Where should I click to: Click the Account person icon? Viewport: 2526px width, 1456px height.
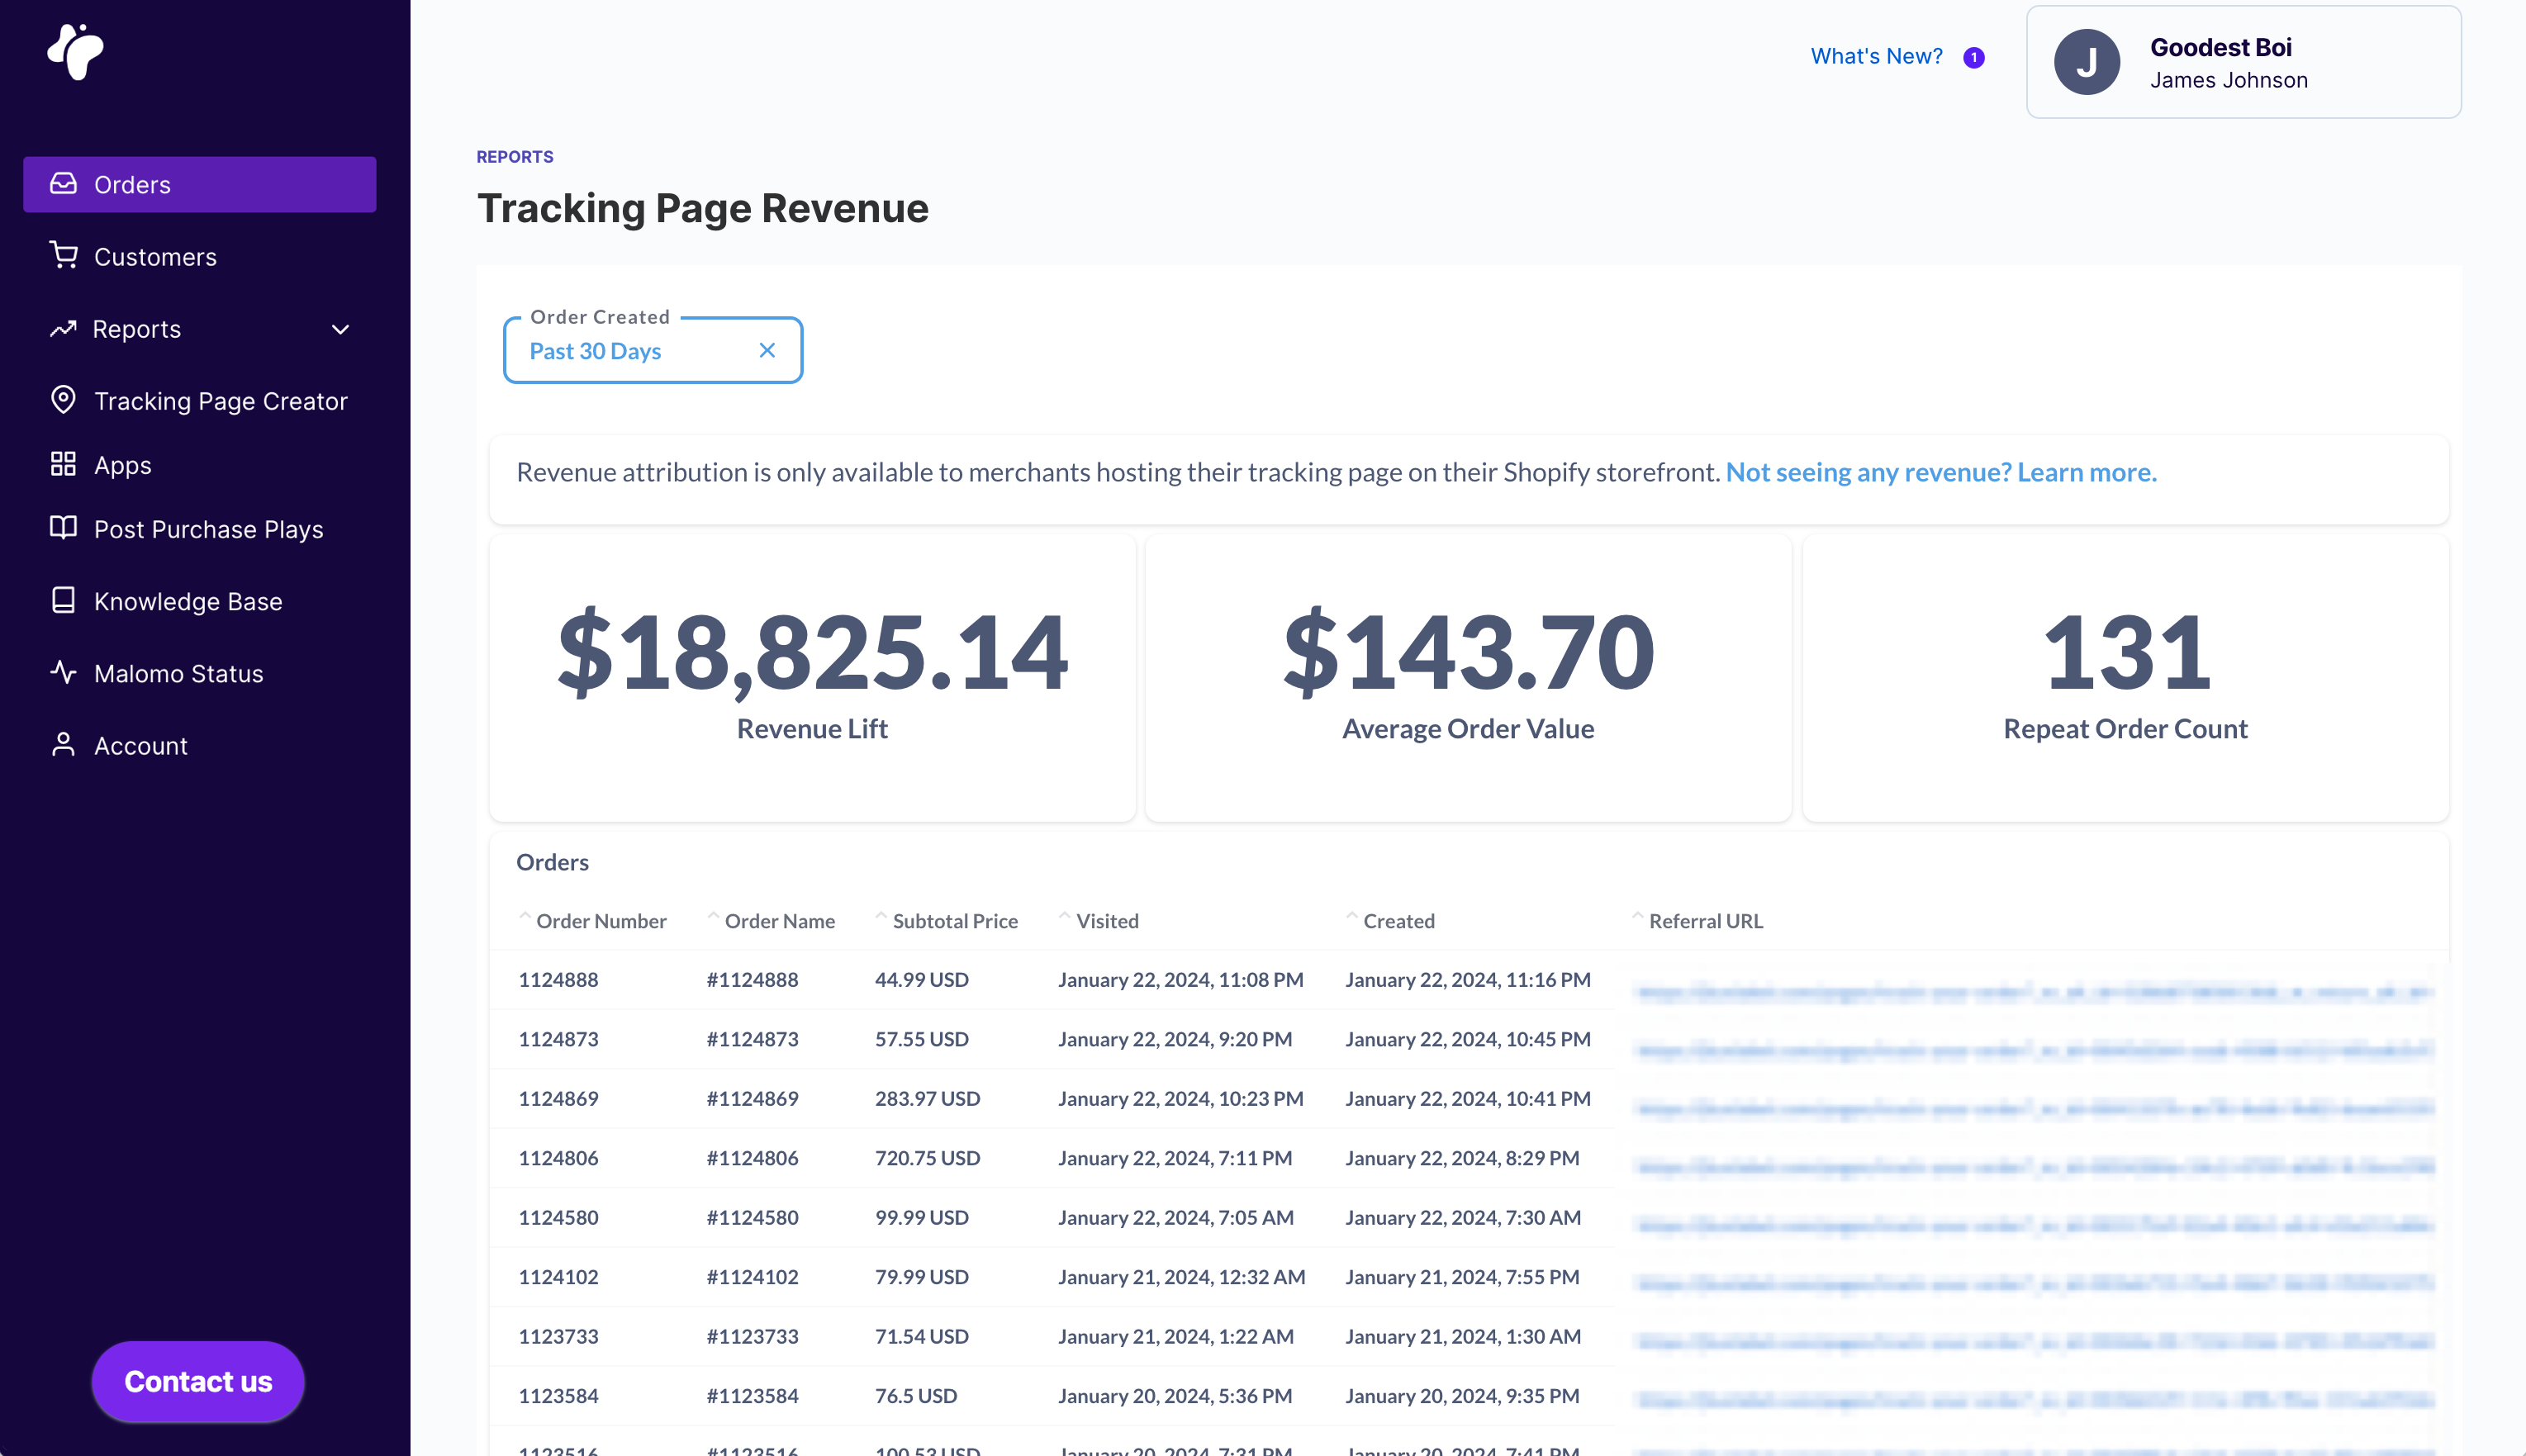click(x=63, y=745)
